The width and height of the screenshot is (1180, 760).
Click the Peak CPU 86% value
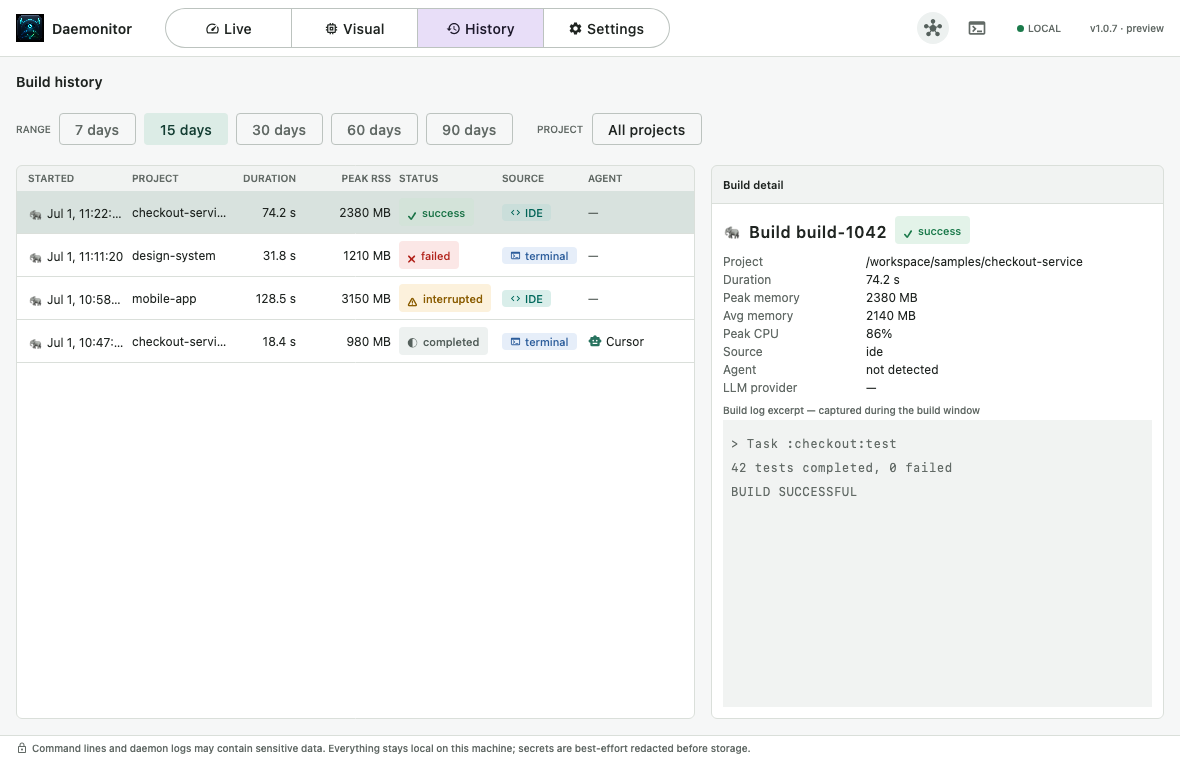click(879, 334)
